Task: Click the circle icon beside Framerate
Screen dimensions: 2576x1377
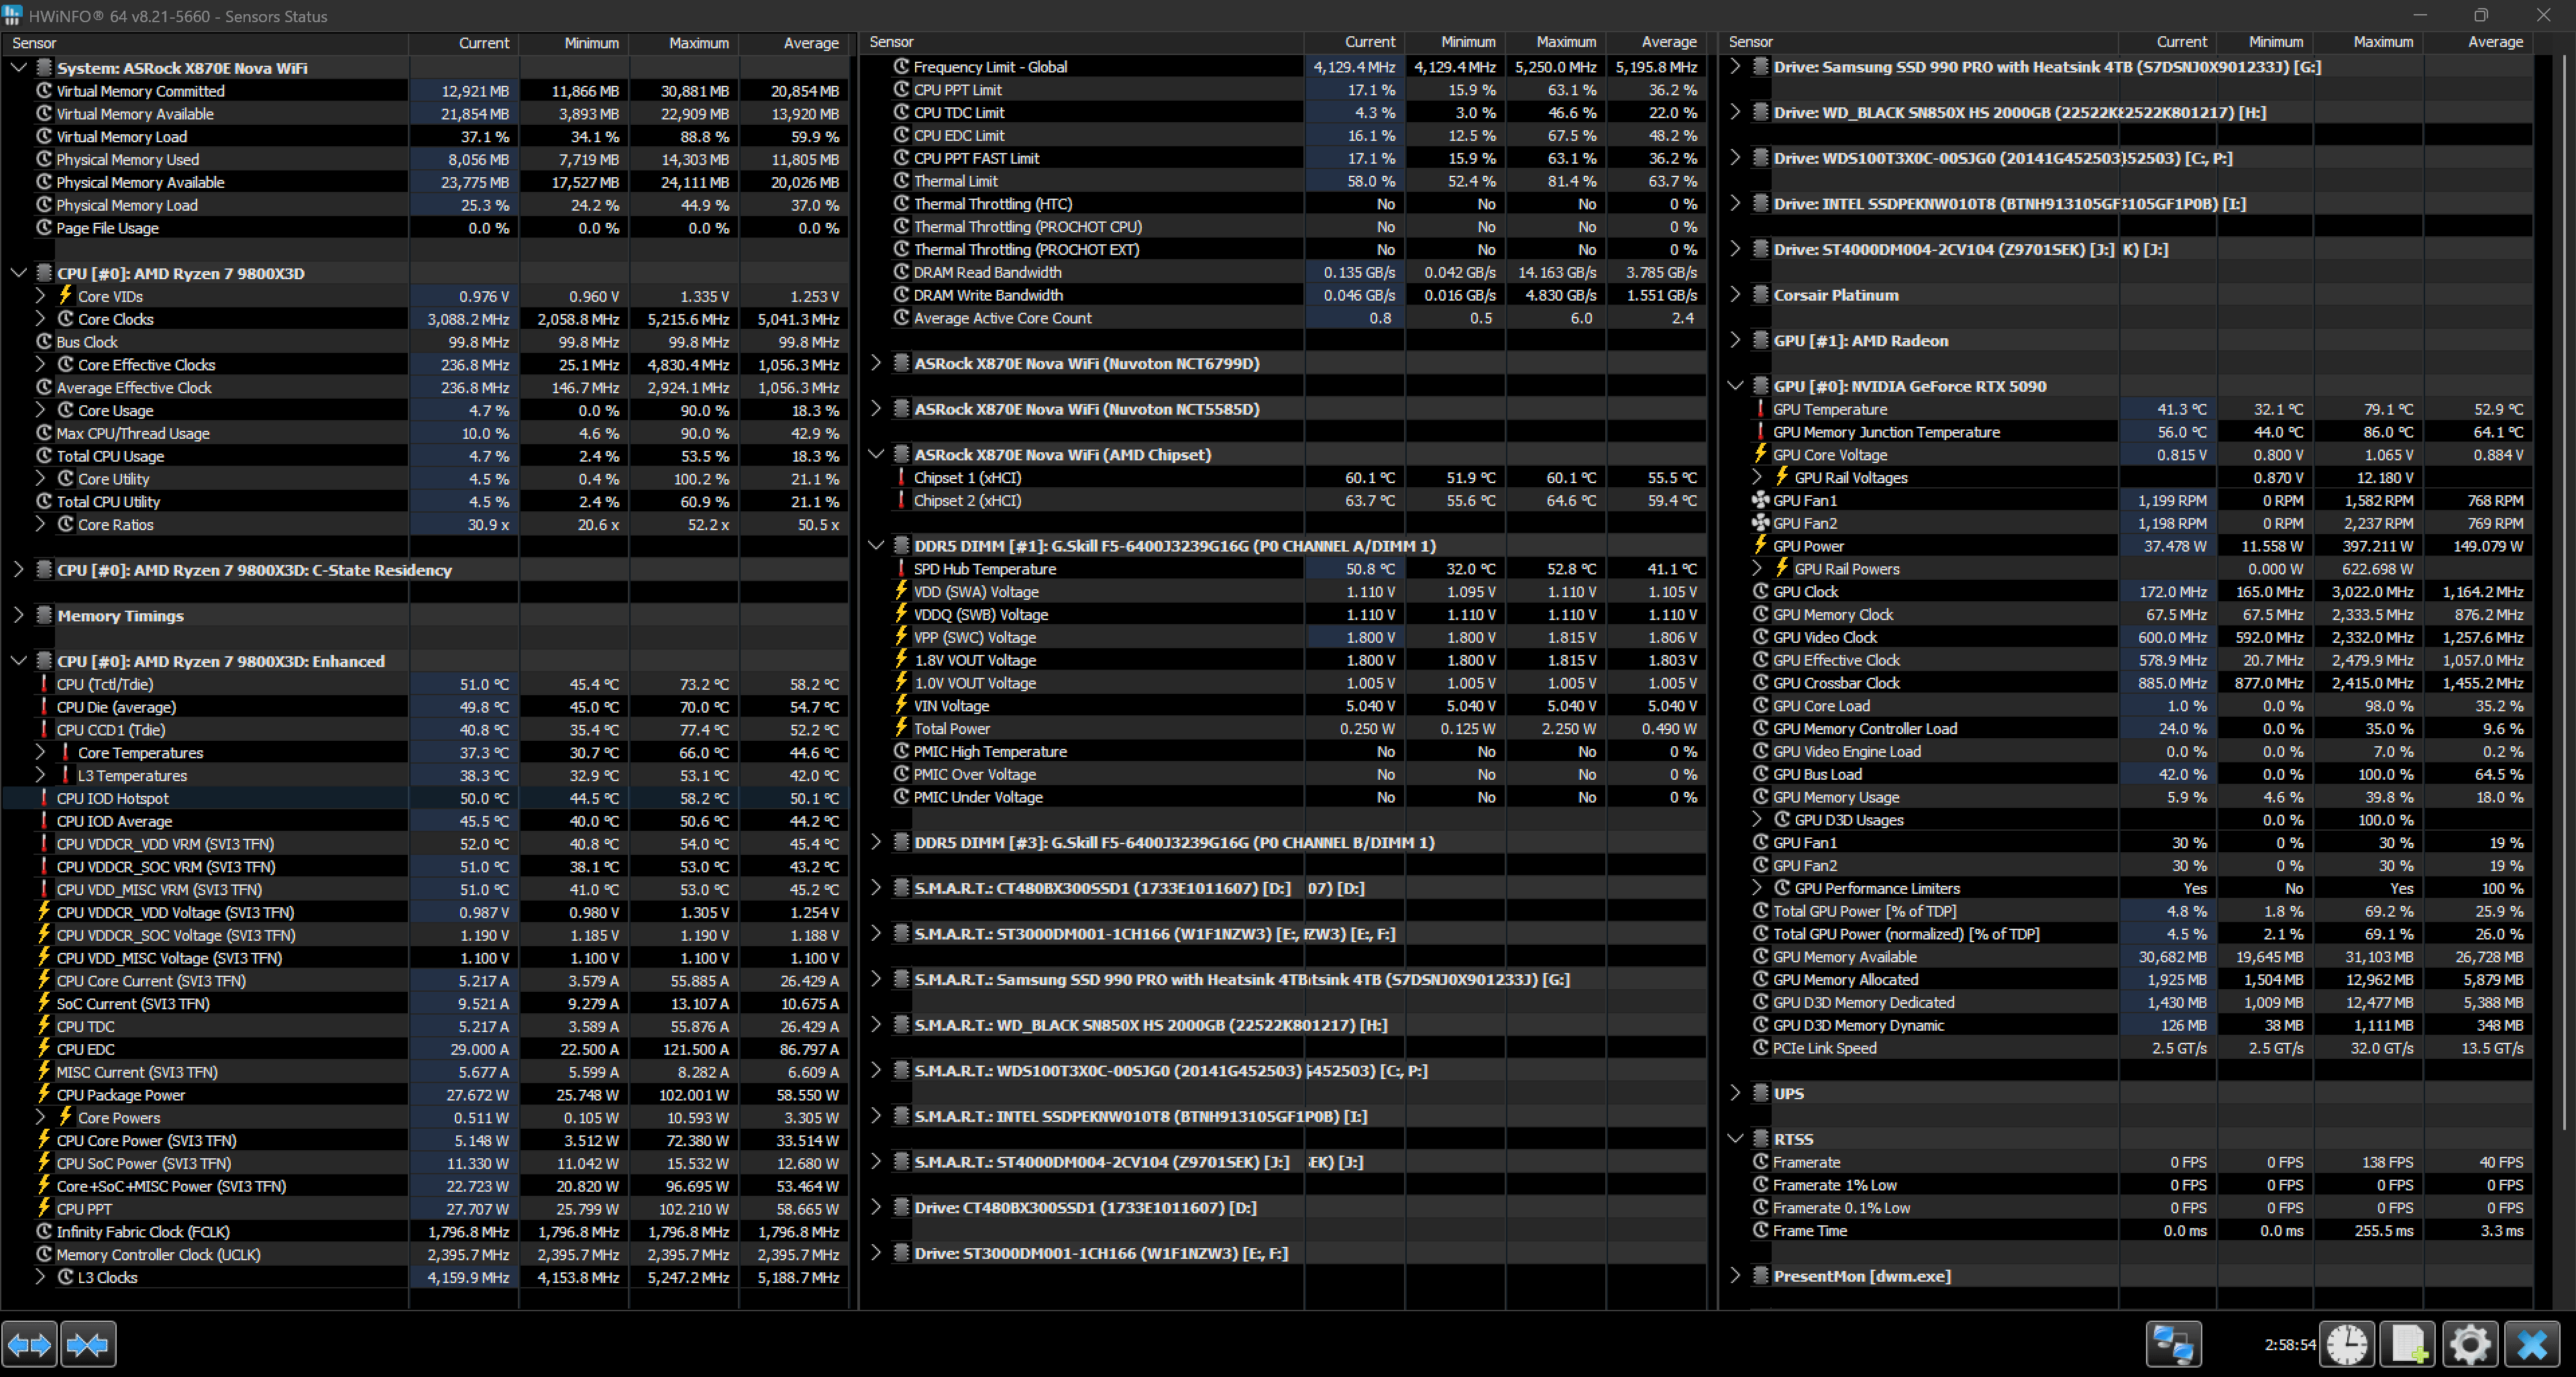Action: (1761, 1162)
